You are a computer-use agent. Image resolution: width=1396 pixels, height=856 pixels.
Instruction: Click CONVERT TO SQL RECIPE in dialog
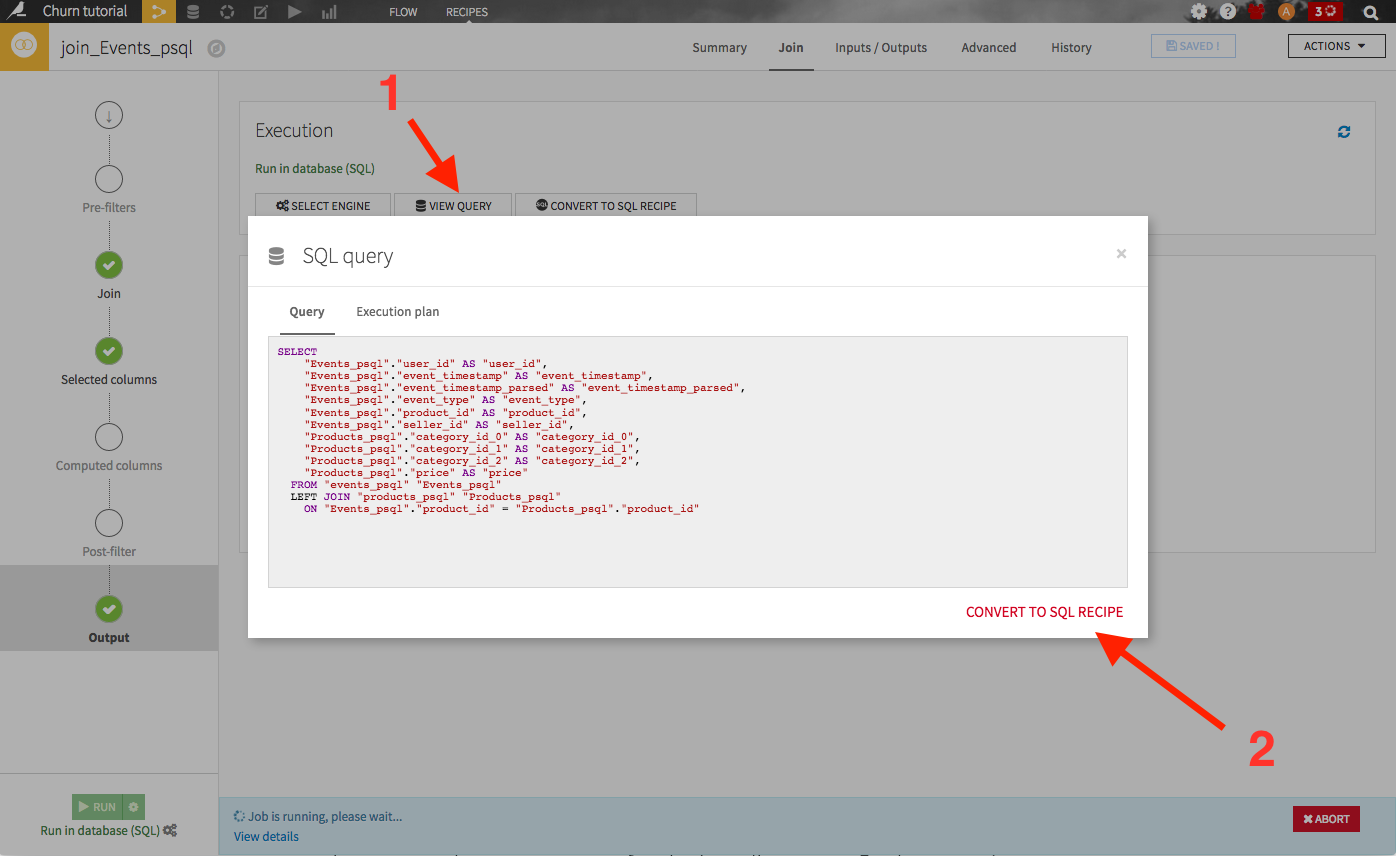[1044, 611]
